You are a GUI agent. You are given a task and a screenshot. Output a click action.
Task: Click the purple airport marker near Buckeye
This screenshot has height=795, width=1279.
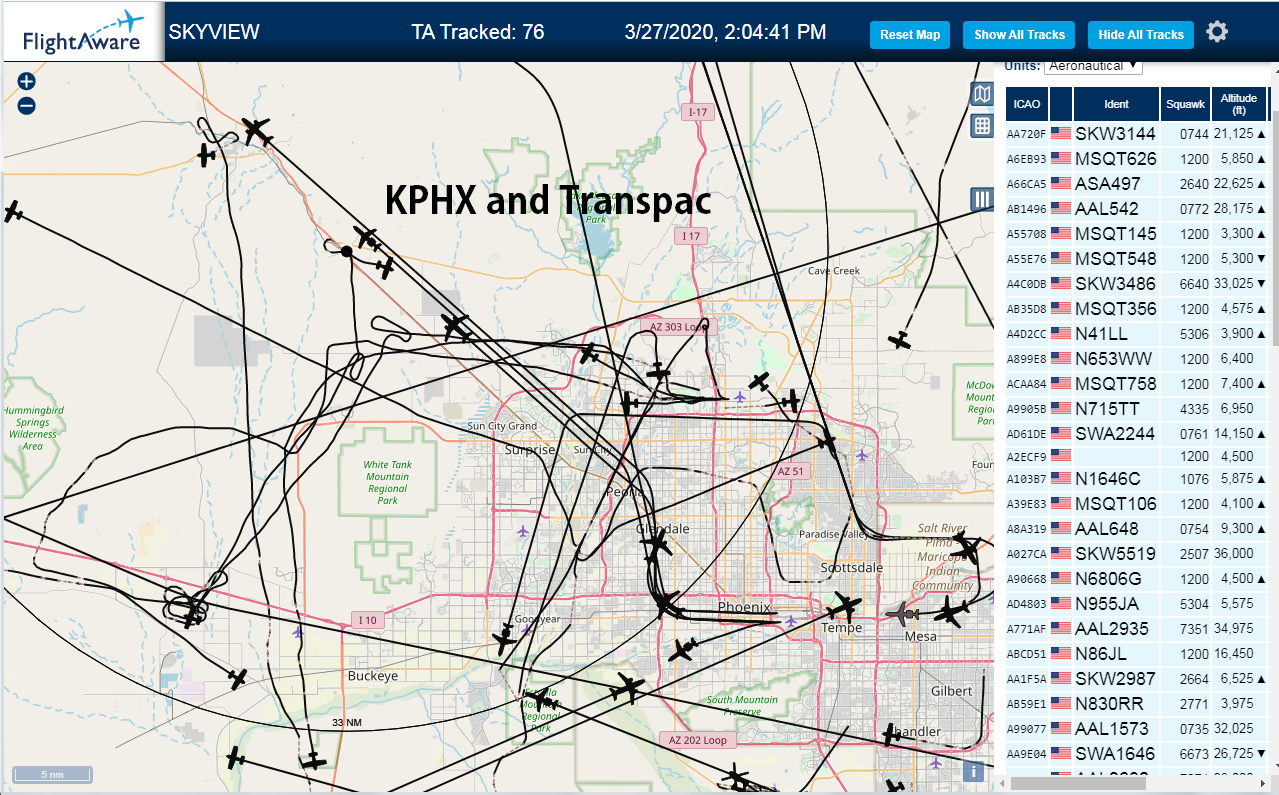pyautogui.click(x=297, y=632)
